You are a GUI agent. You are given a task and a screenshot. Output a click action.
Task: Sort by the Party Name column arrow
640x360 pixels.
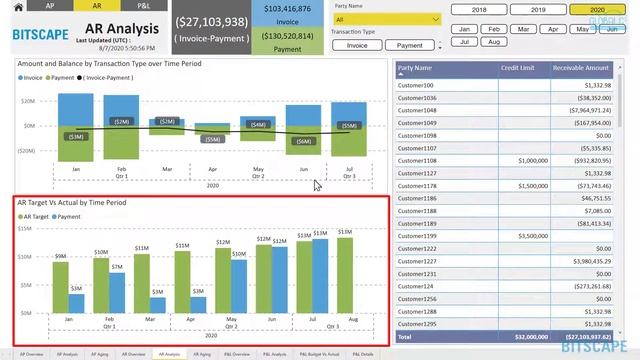(400, 75)
